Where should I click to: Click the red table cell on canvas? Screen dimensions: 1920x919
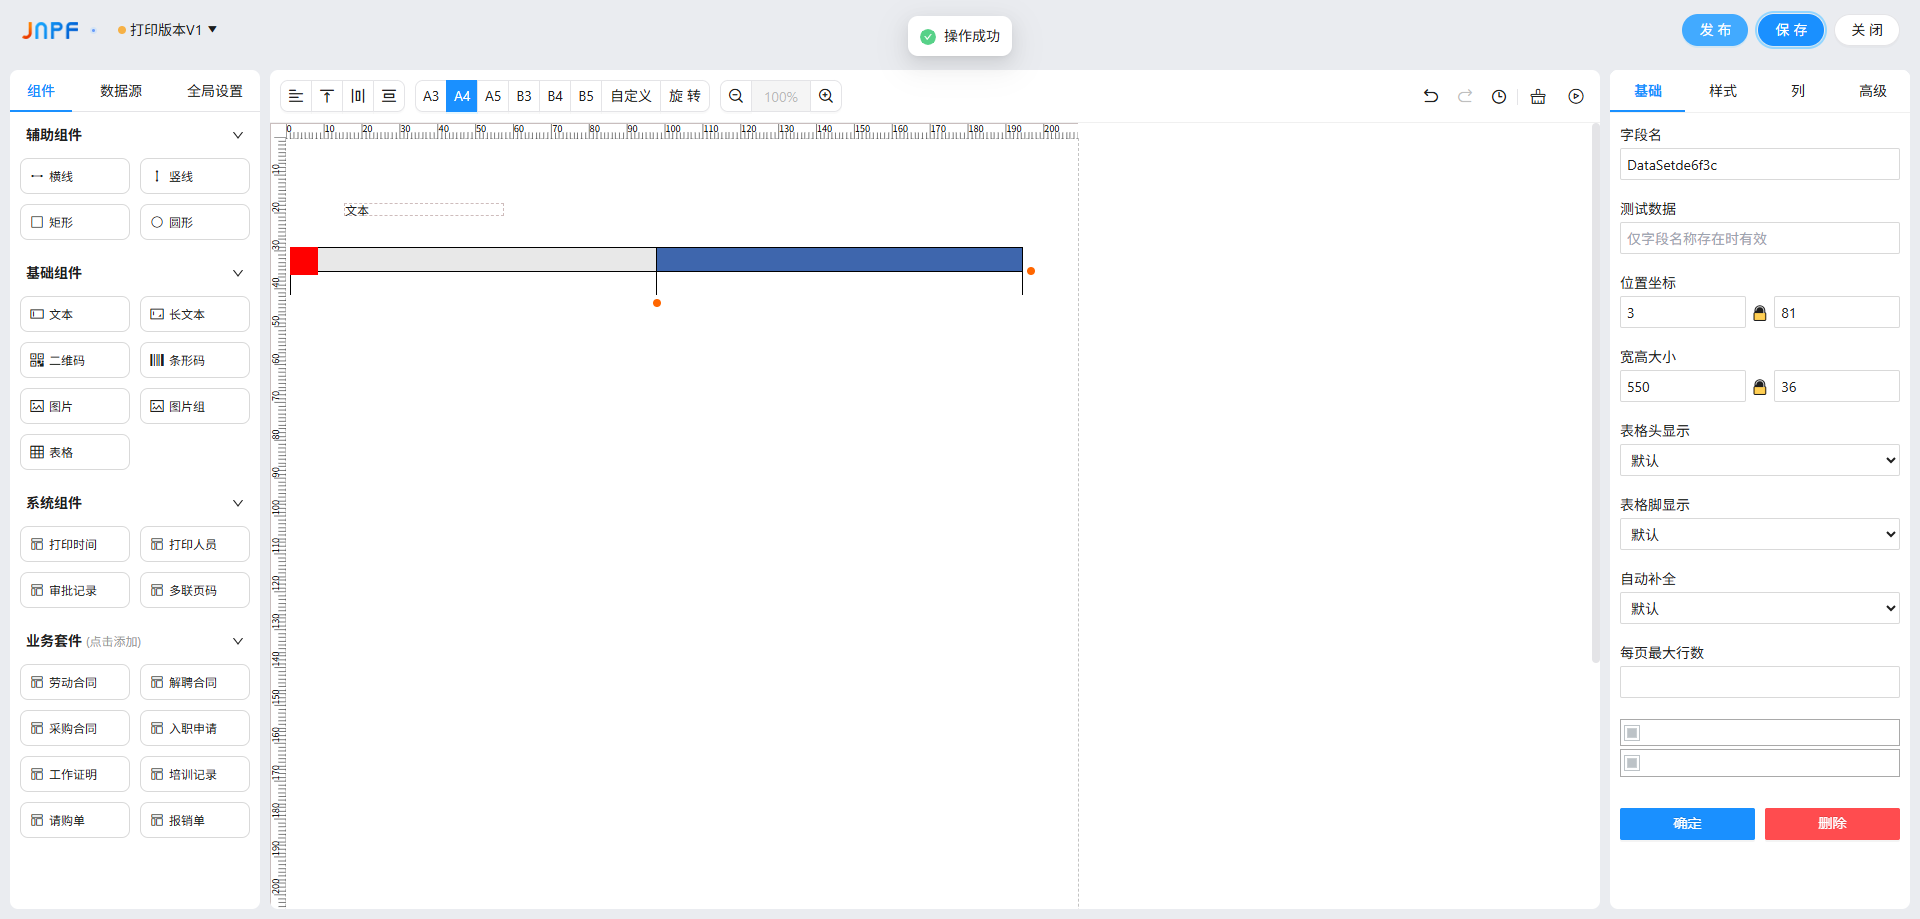pos(304,260)
